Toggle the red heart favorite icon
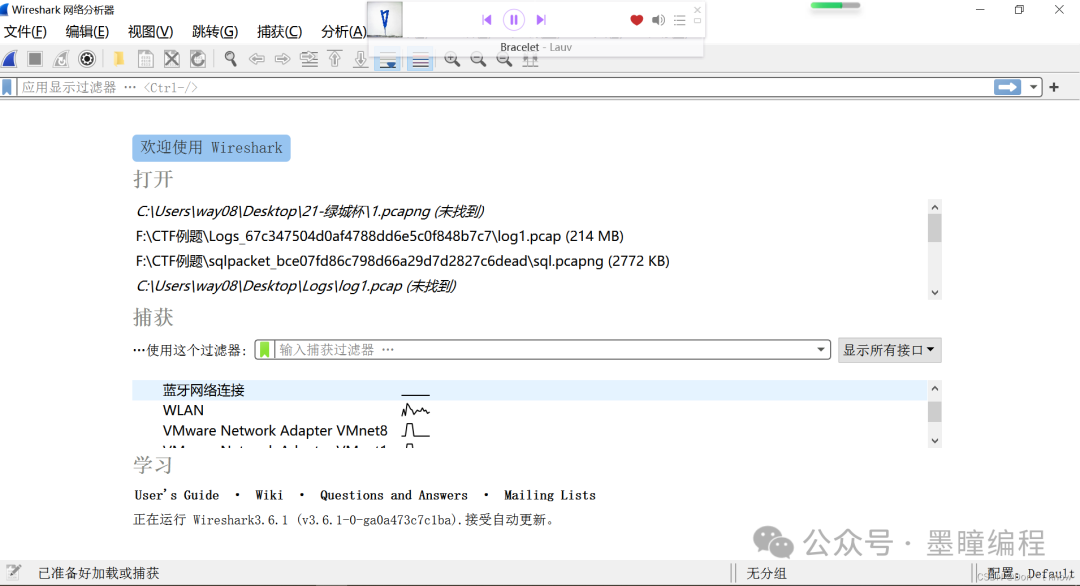This screenshot has height=586, width=1080. pyautogui.click(x=636, y=20)
